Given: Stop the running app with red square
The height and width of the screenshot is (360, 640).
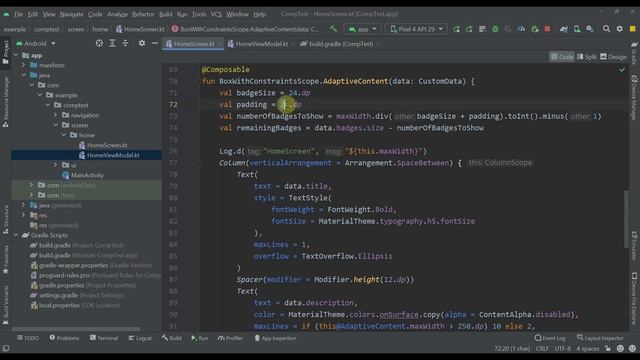Looking at the screenshot, I should click(x=547, y=29).
